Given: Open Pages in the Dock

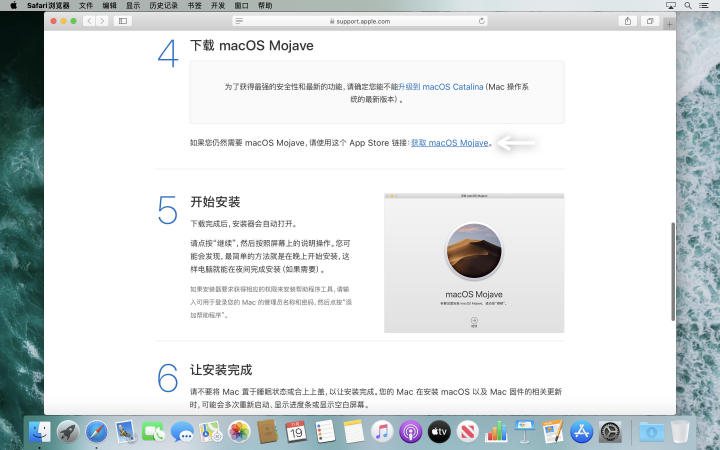Looking at the screenshot, I should (553, 432).
